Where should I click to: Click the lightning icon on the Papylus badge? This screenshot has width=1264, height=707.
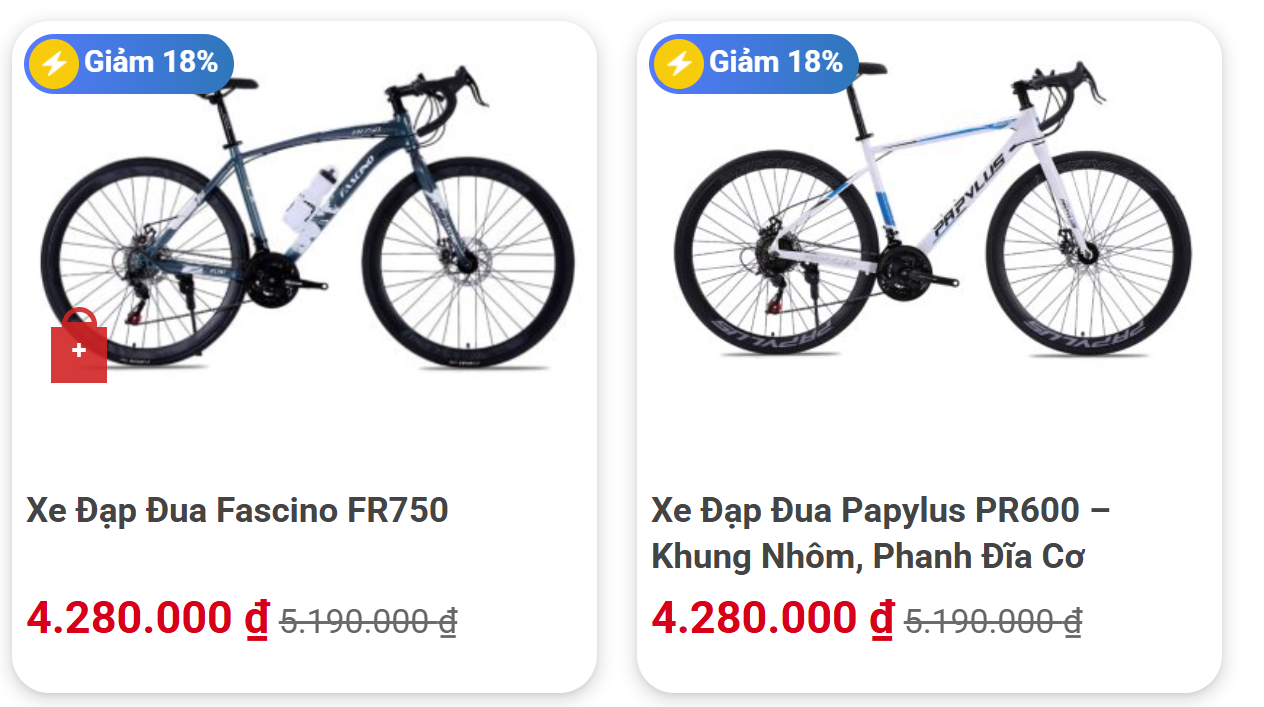tap(679, 64)
